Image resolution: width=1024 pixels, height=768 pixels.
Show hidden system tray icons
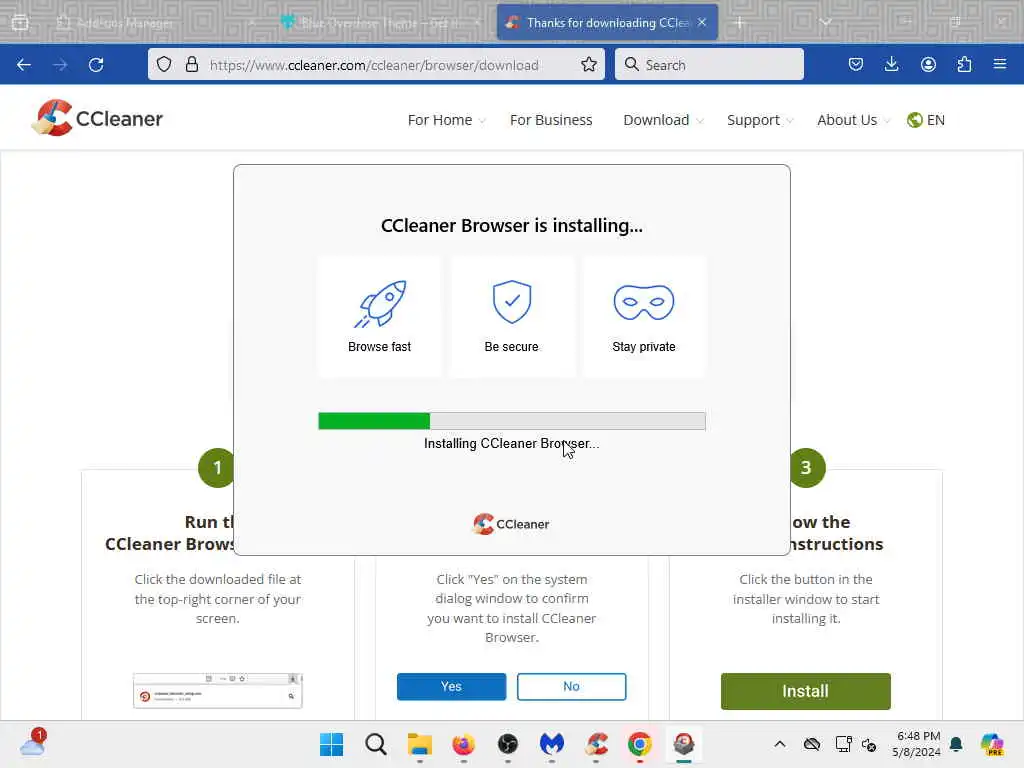pyautogui.click(x=780, y=744)
